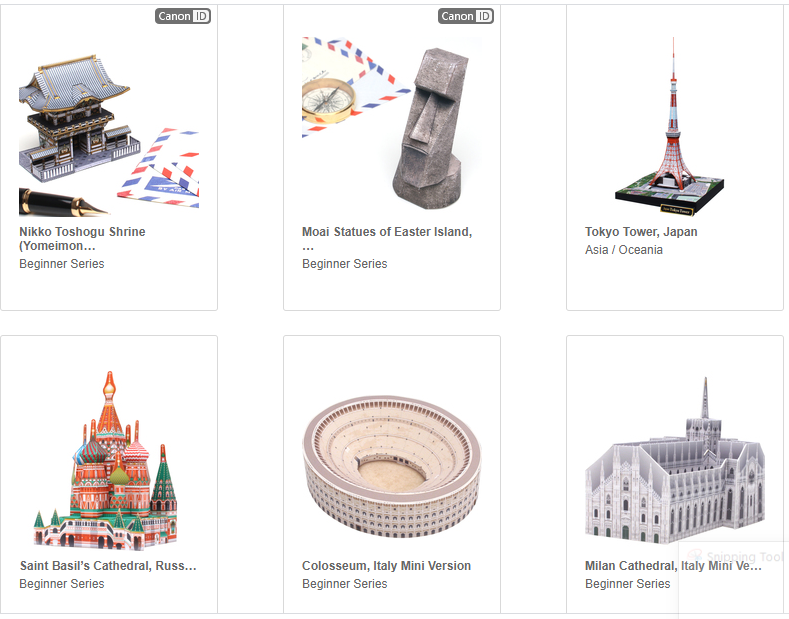Select Beginner Series under Nikko Toshogu Shrine

coord(62,264)
